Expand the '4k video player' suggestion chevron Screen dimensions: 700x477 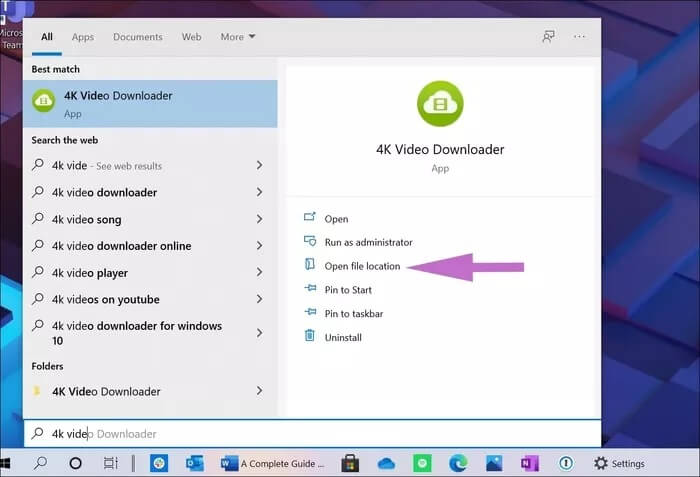[x=259, y=272]
